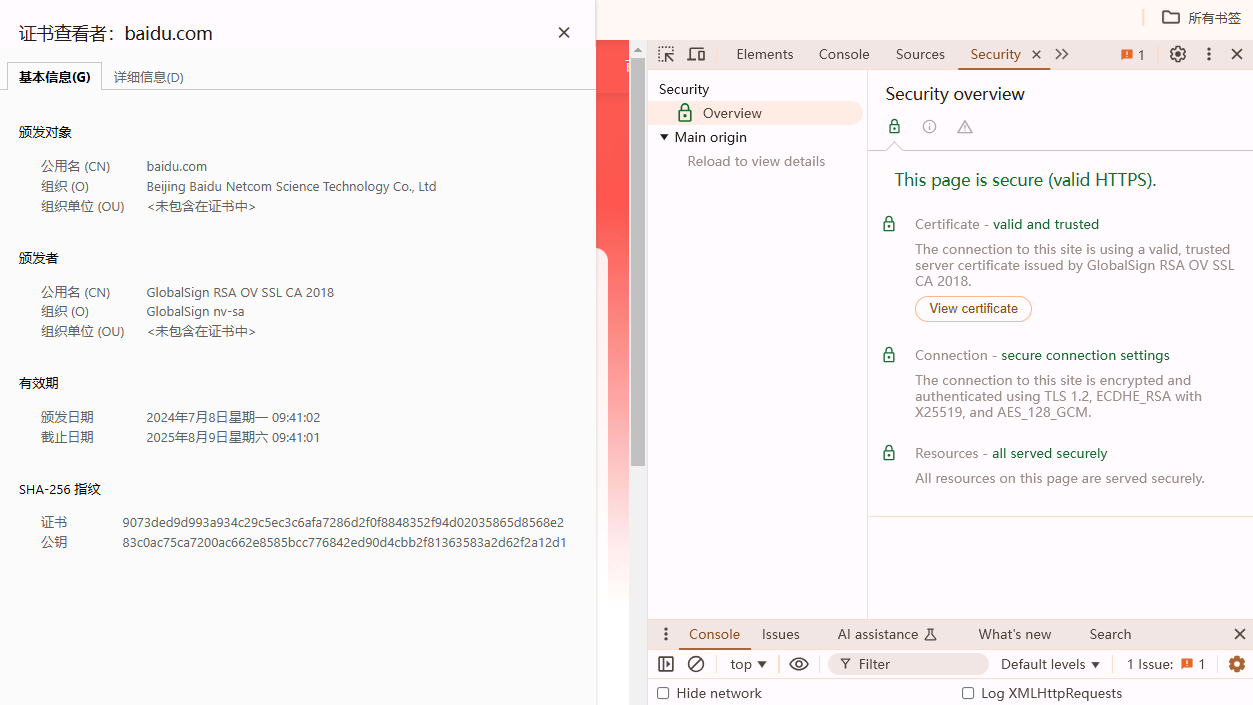1253x705 pixels.
Task: Enable the Hide network checkbox
Action: tap(663, 693)
